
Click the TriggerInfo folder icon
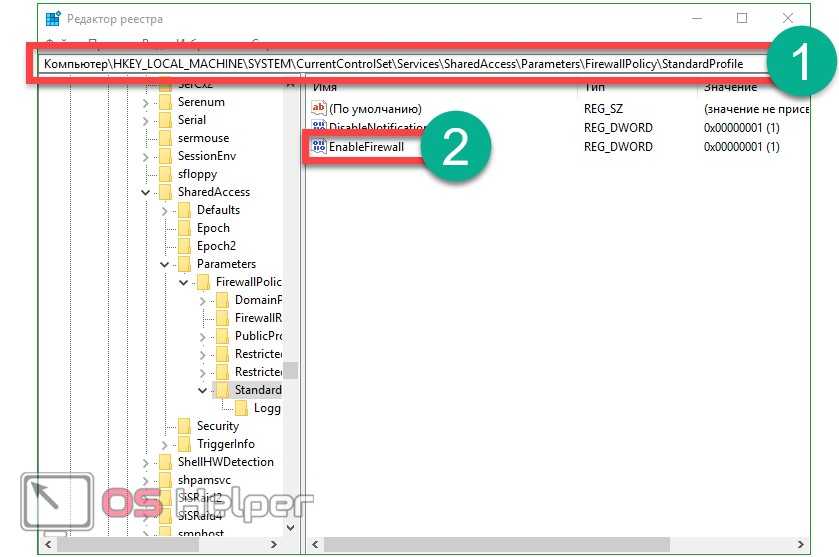(x=185, y=444)
